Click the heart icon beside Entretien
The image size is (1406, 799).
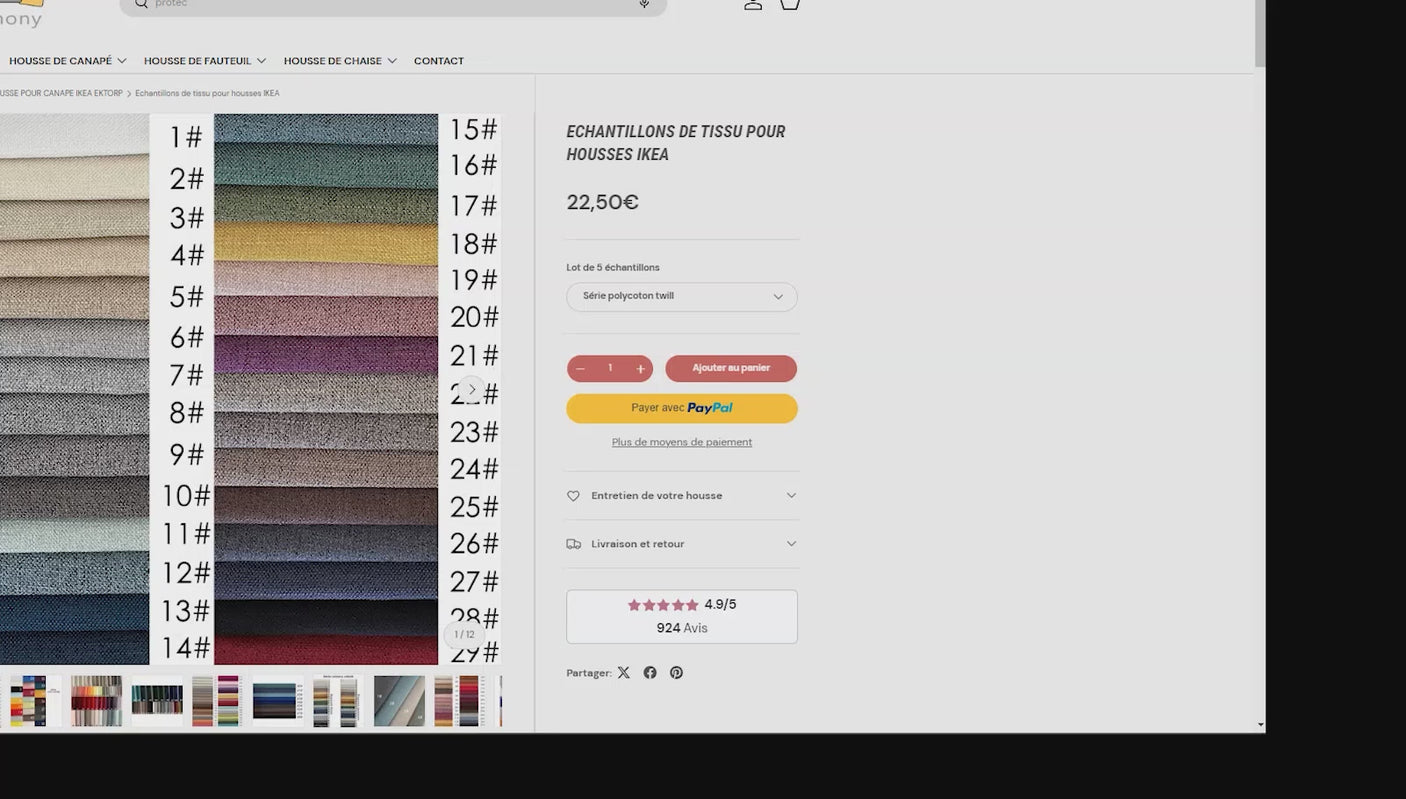(x=573, y=496)
